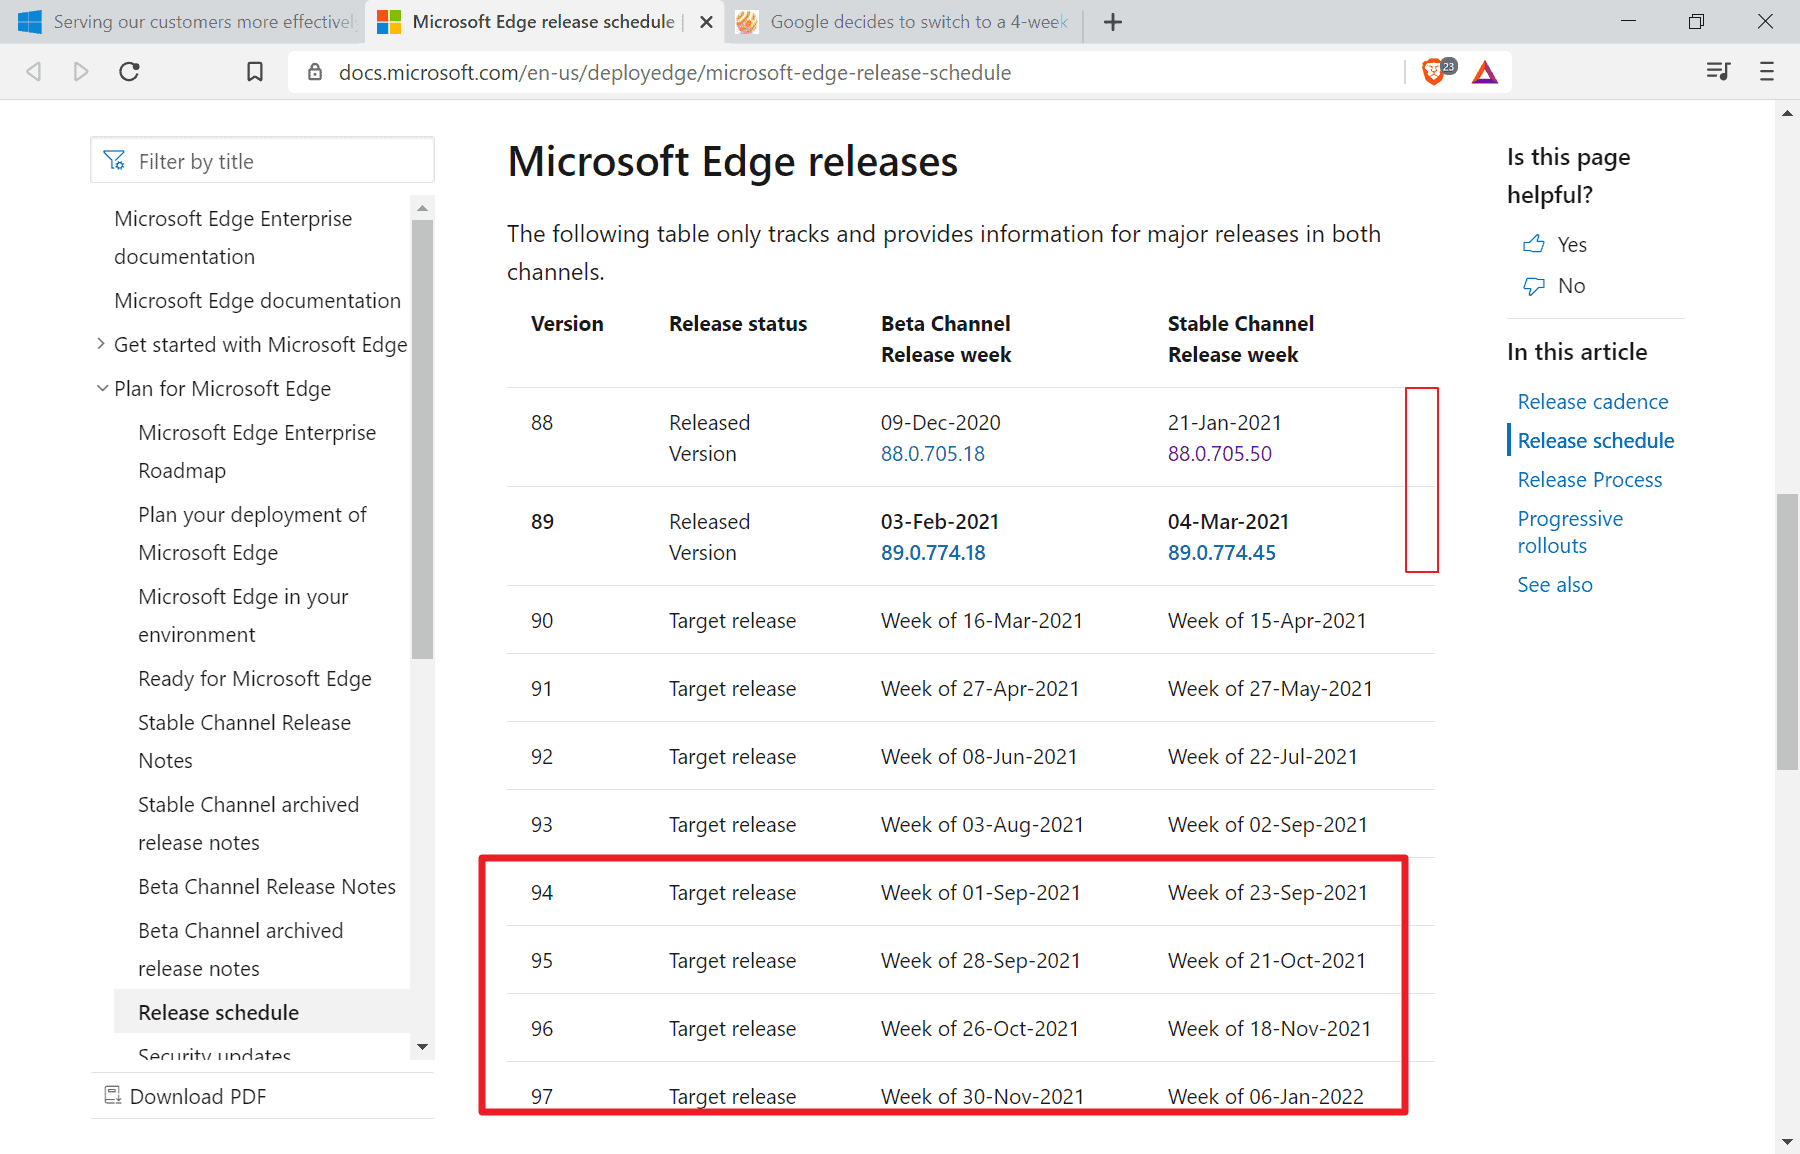Screen dimensions: 1800x1154
Task: Jump to Release cadence section
Action: coord(1592,402)
